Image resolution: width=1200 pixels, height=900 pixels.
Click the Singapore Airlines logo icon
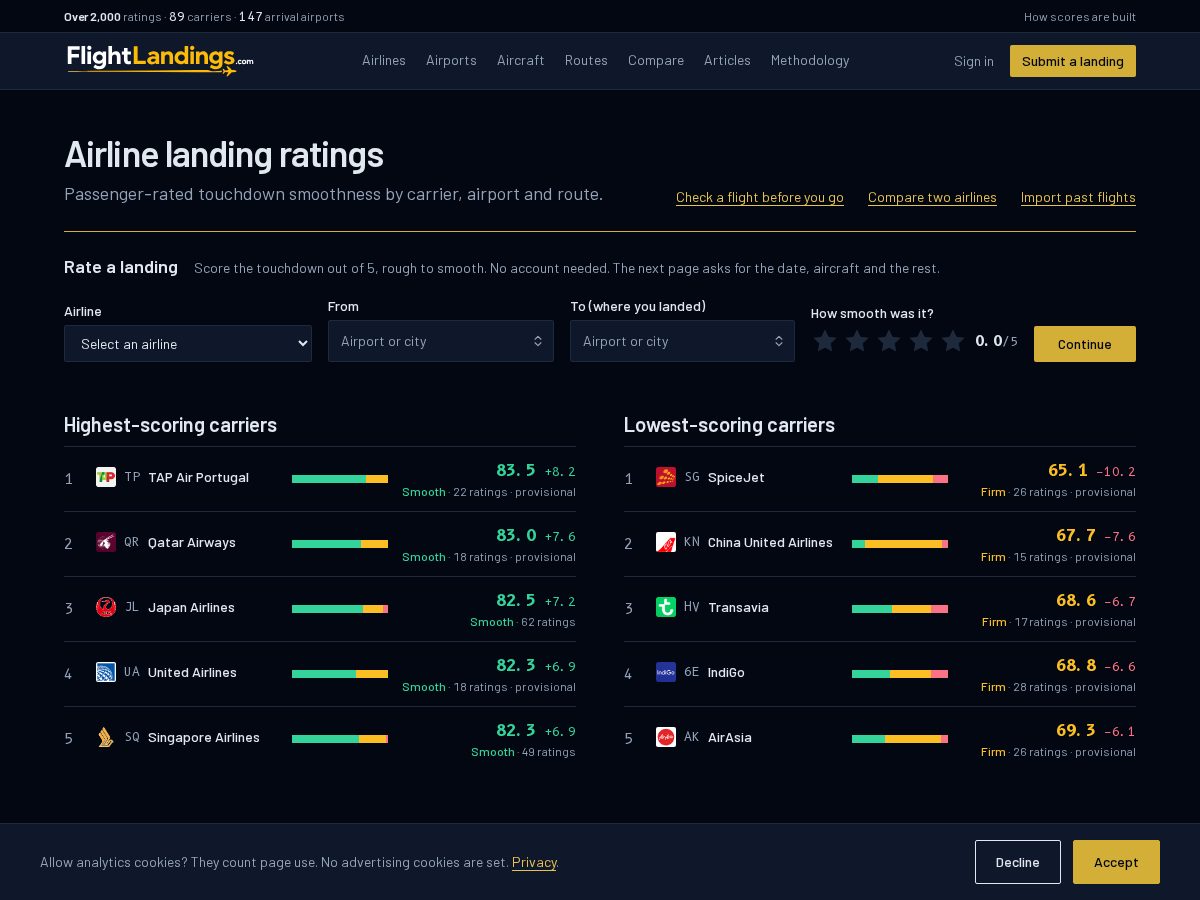pyautogui.click(x=106, y=737)
